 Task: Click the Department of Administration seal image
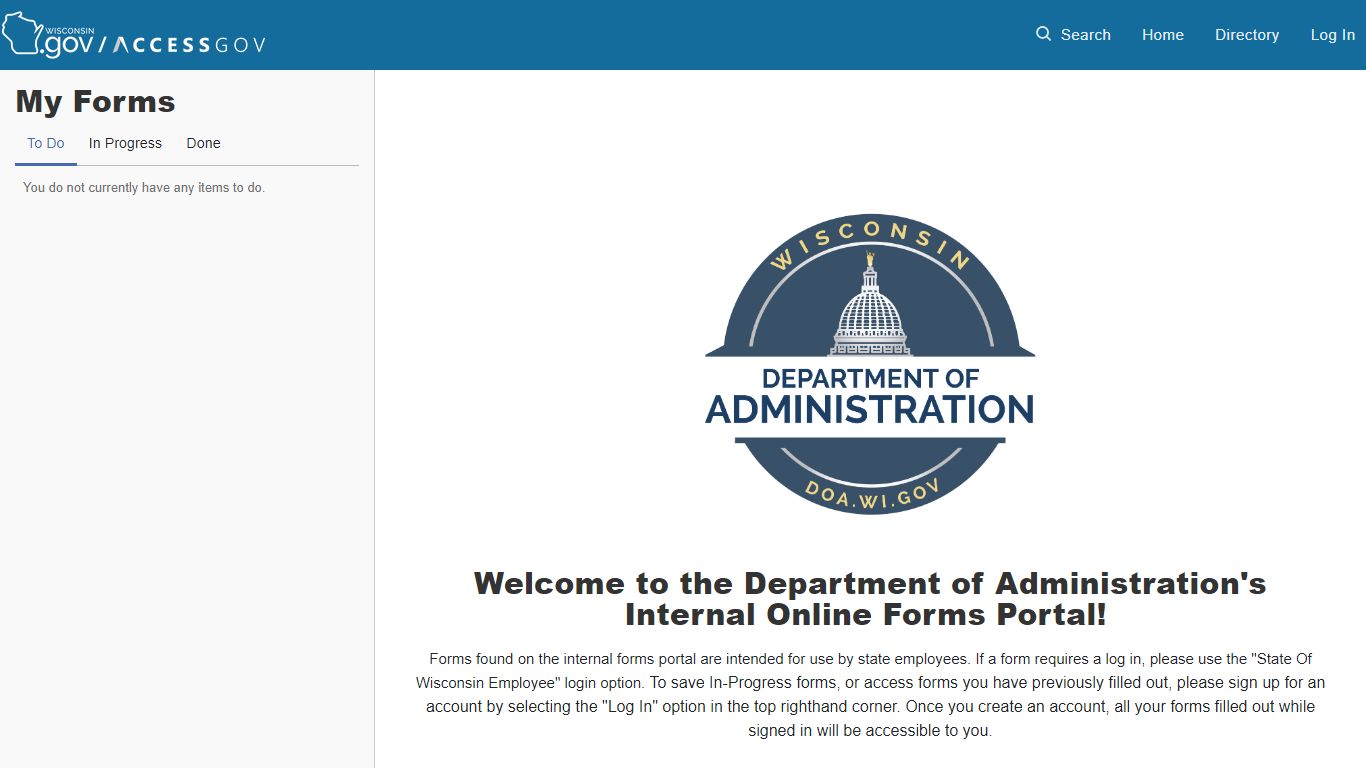click(870, 365)
